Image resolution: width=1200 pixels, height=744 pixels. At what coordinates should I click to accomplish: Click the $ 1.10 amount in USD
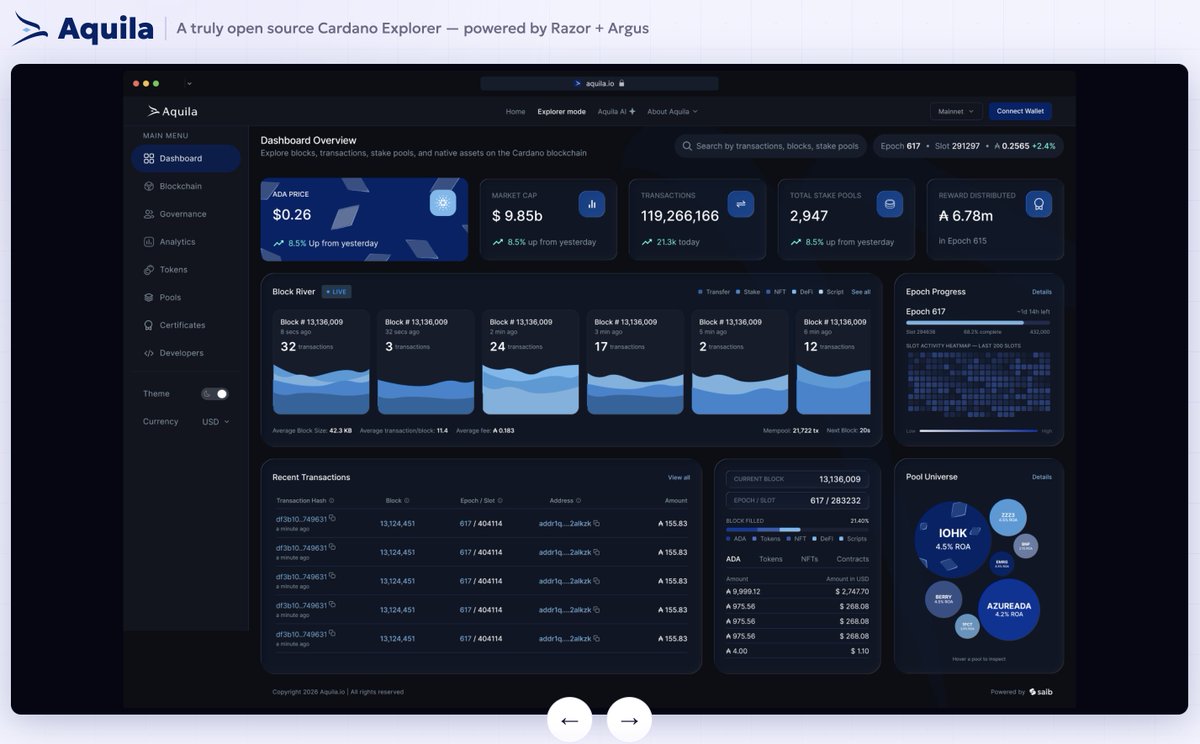[859, 651]
